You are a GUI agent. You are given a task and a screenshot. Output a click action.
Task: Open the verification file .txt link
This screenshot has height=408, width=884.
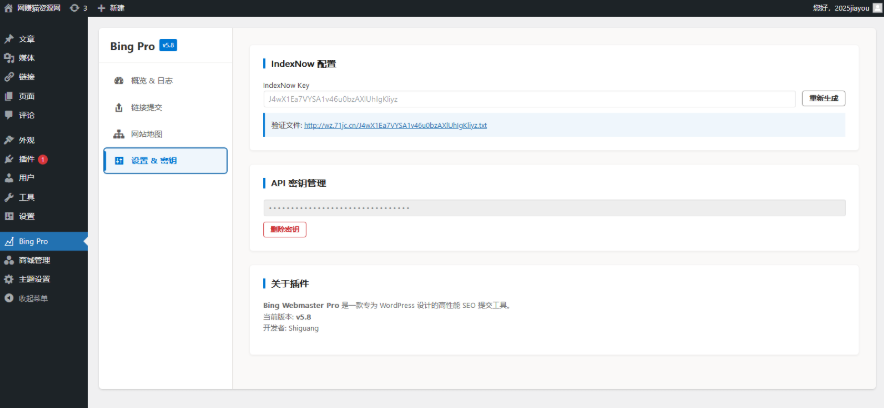395,126
